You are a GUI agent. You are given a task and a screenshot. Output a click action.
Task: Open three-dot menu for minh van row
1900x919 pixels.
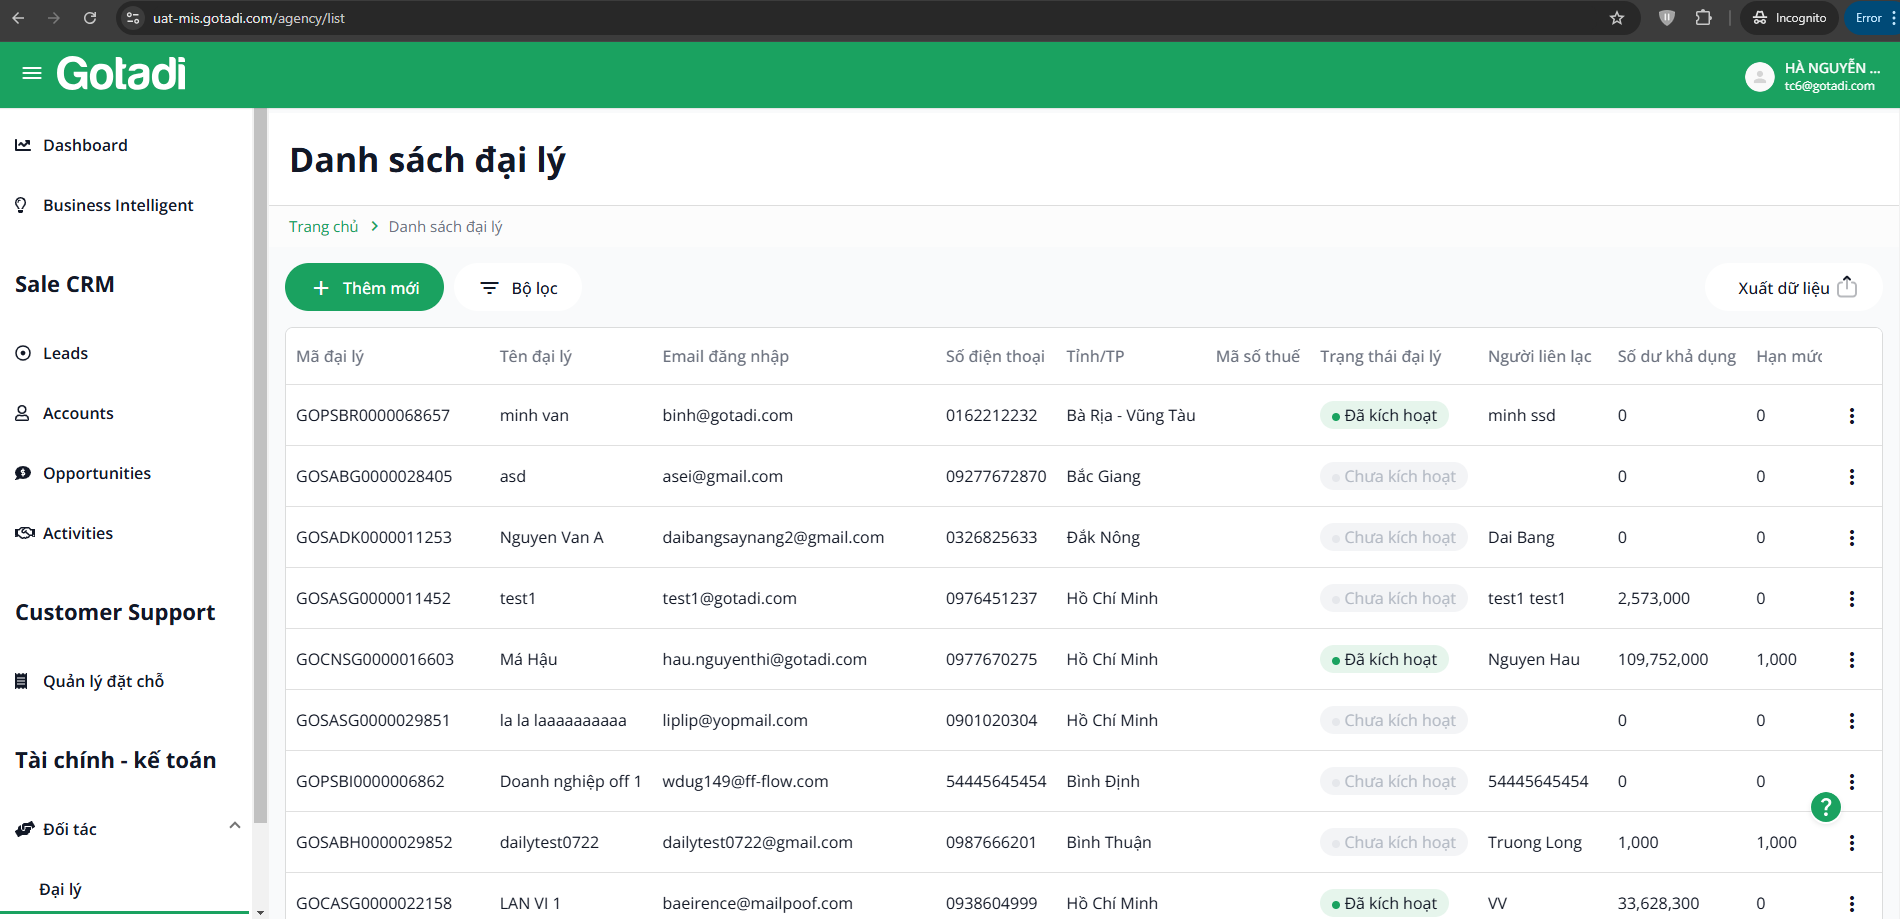tap(1851, 416)
